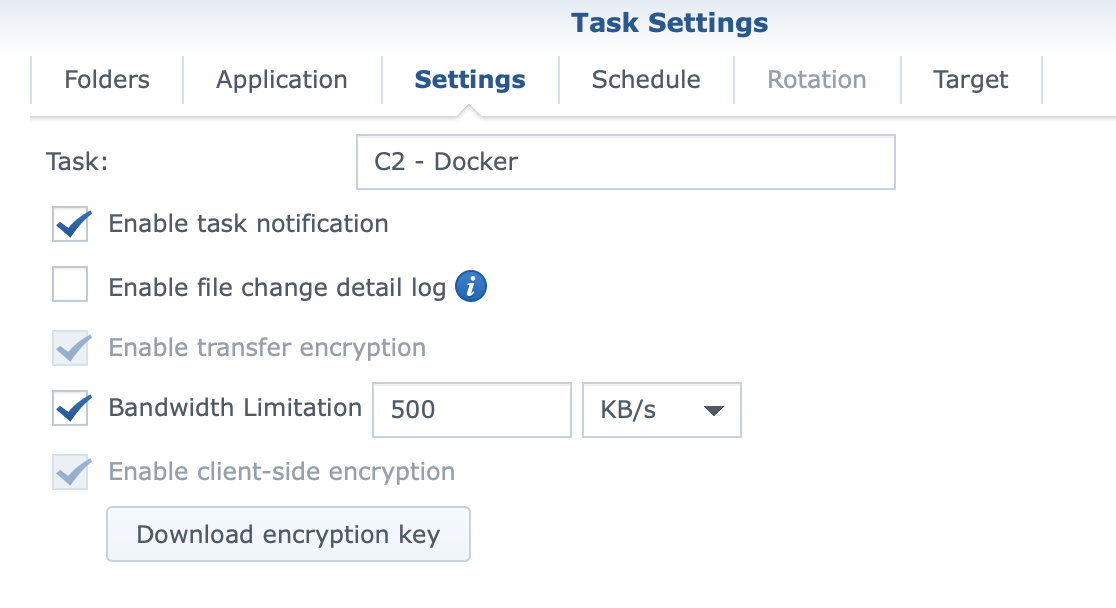Enable file change detail log checkbox

pos(70,284)
